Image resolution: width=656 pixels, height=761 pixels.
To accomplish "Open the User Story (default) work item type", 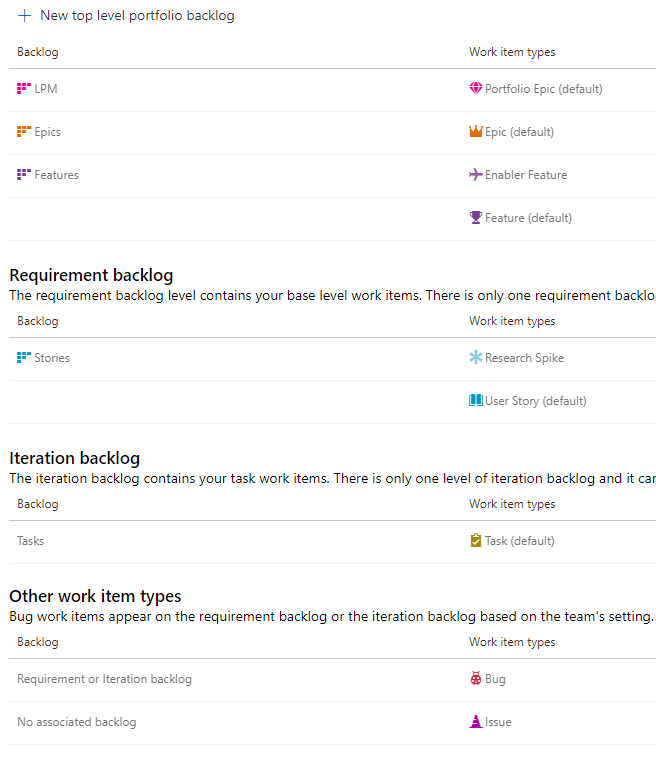I will click(x=528, y=401).
